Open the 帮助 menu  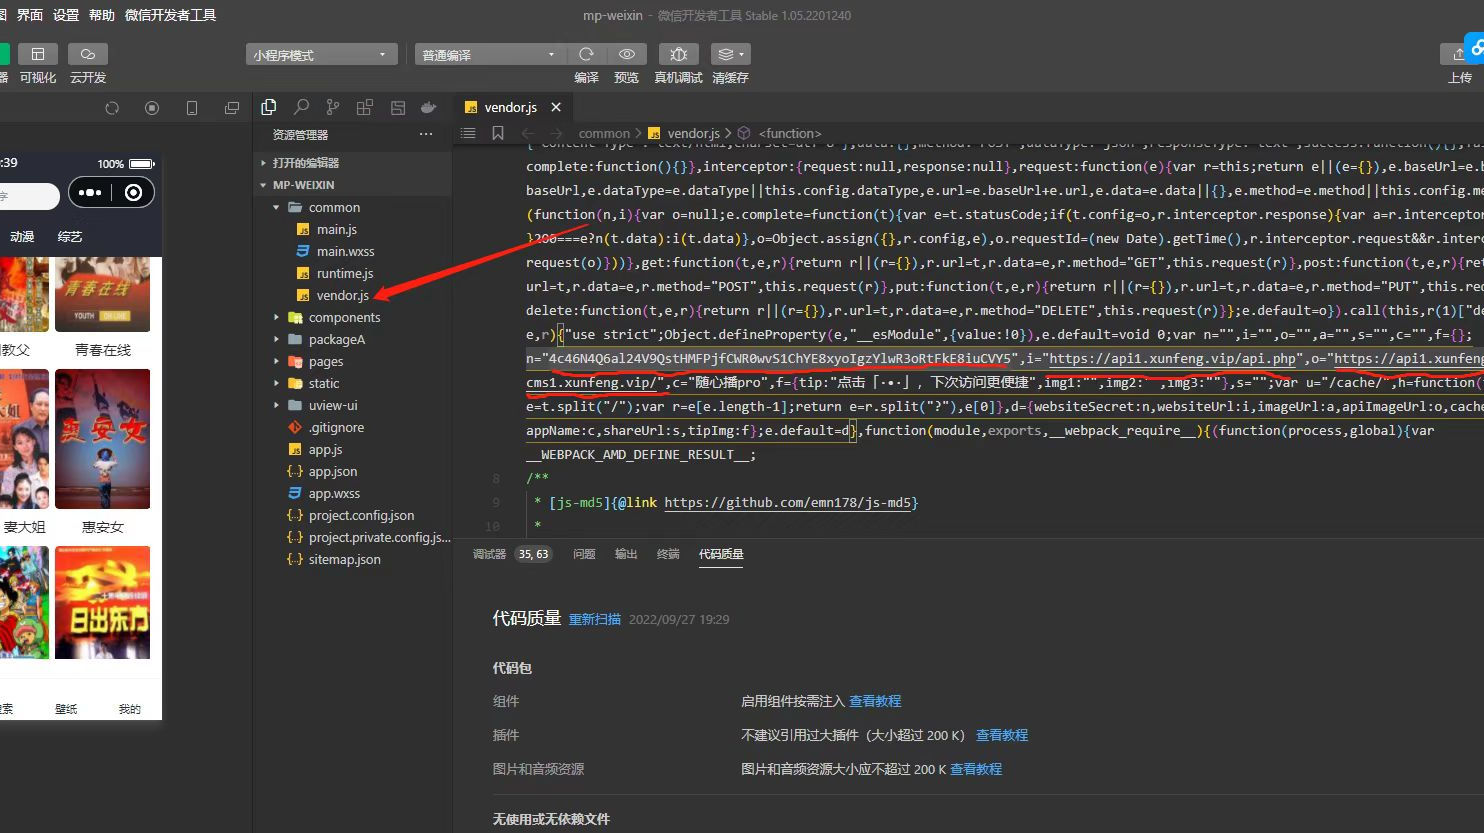click(x=102, y=15)
